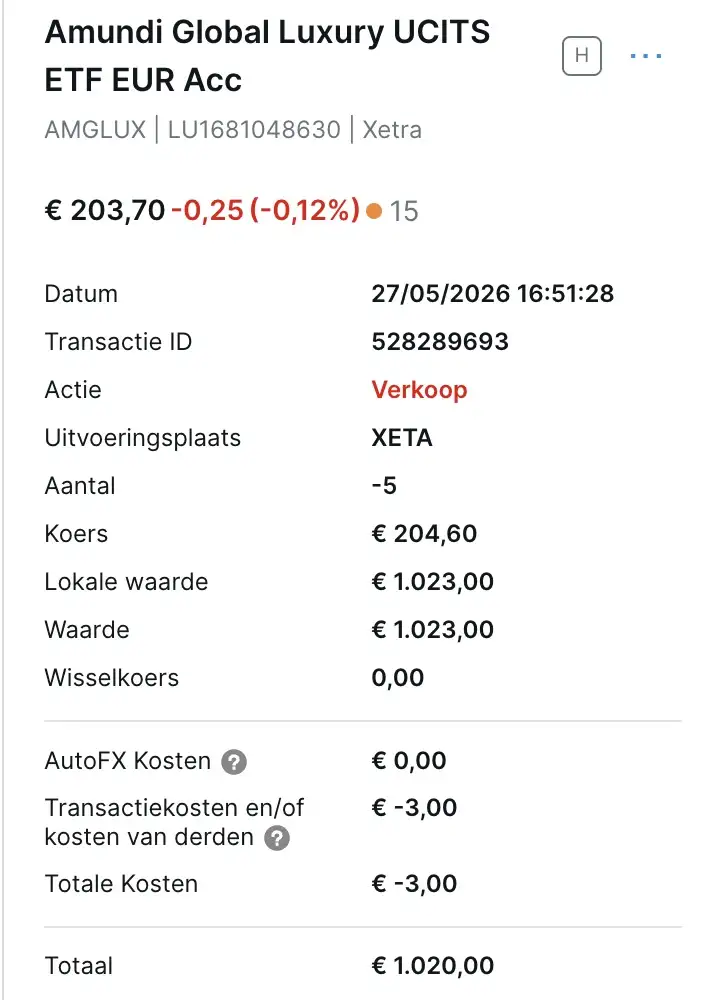Click the red Verkoop action value

[419, 390]
